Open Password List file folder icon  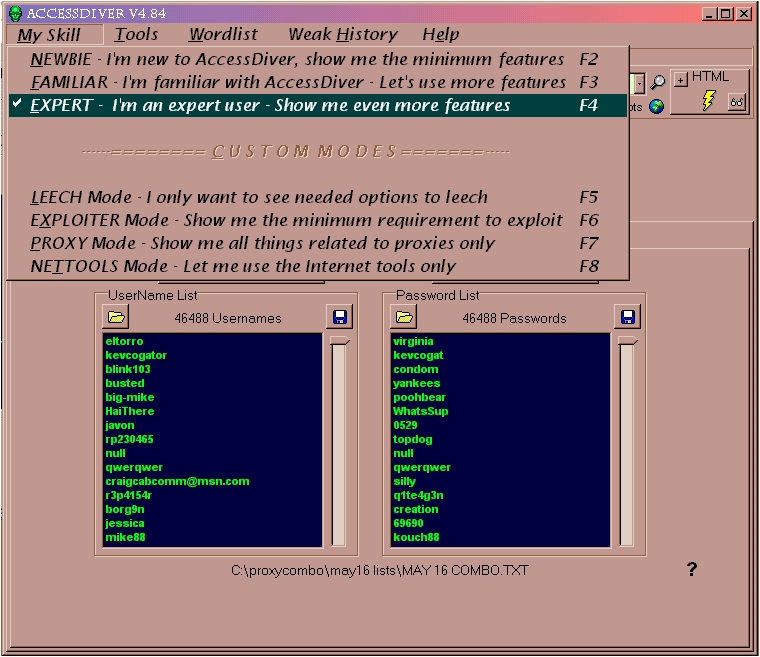pyautogui.click(x=404, y=317)
